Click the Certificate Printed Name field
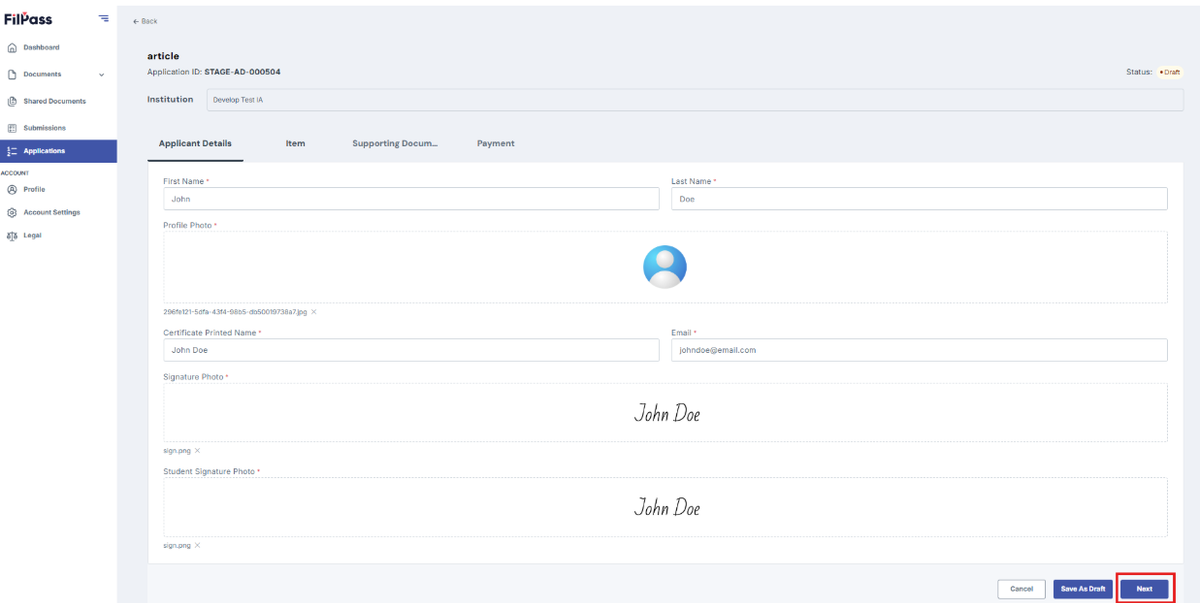The image size is (1200, 603). (411, 350)
